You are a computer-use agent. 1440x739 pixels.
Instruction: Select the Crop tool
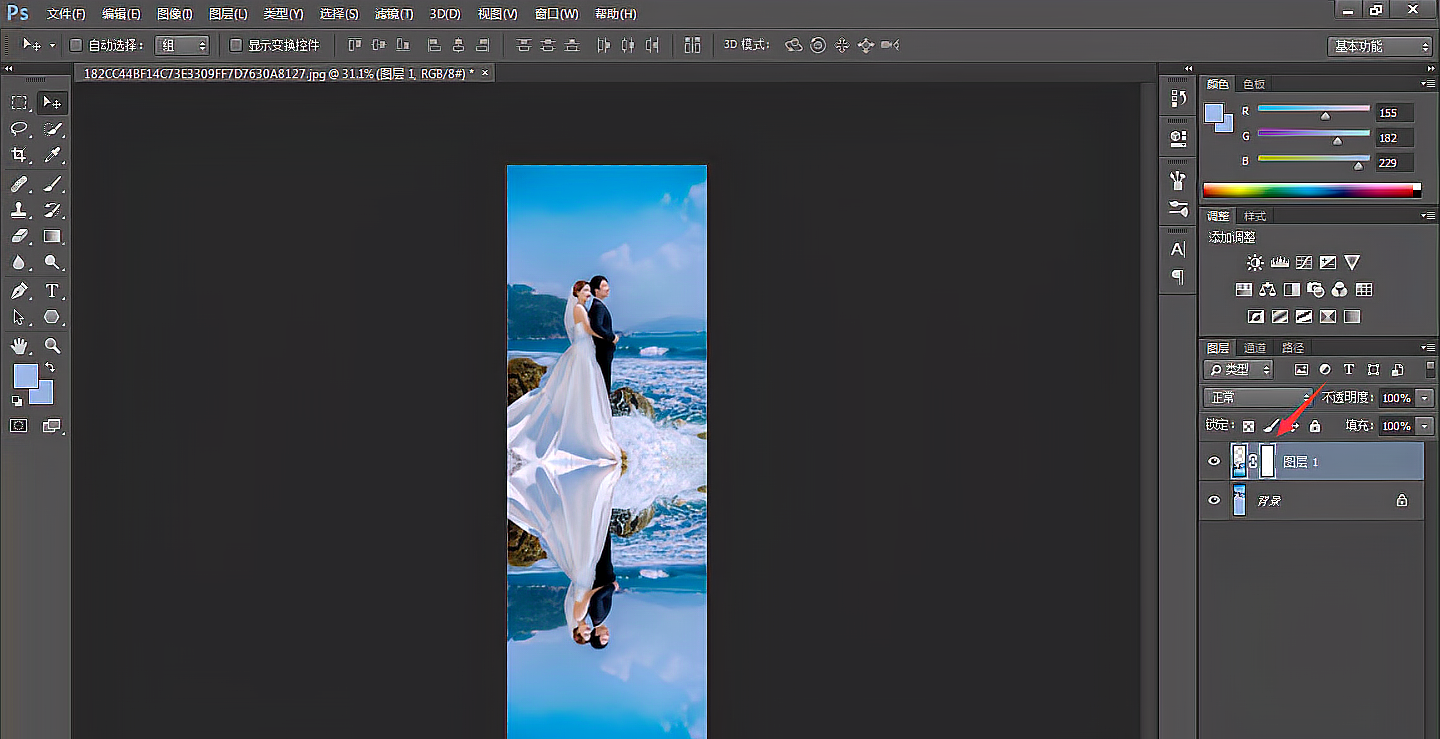[x=19, y=155]
